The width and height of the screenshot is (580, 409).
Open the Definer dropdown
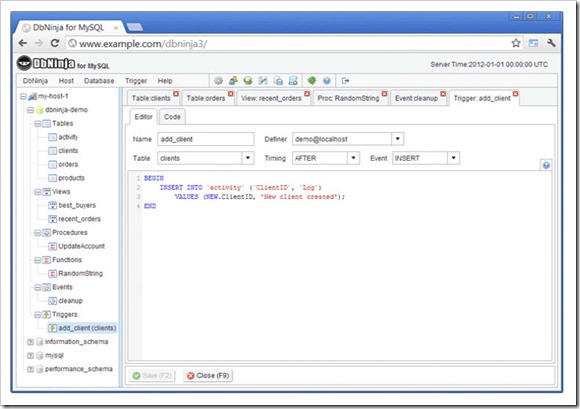398,139
